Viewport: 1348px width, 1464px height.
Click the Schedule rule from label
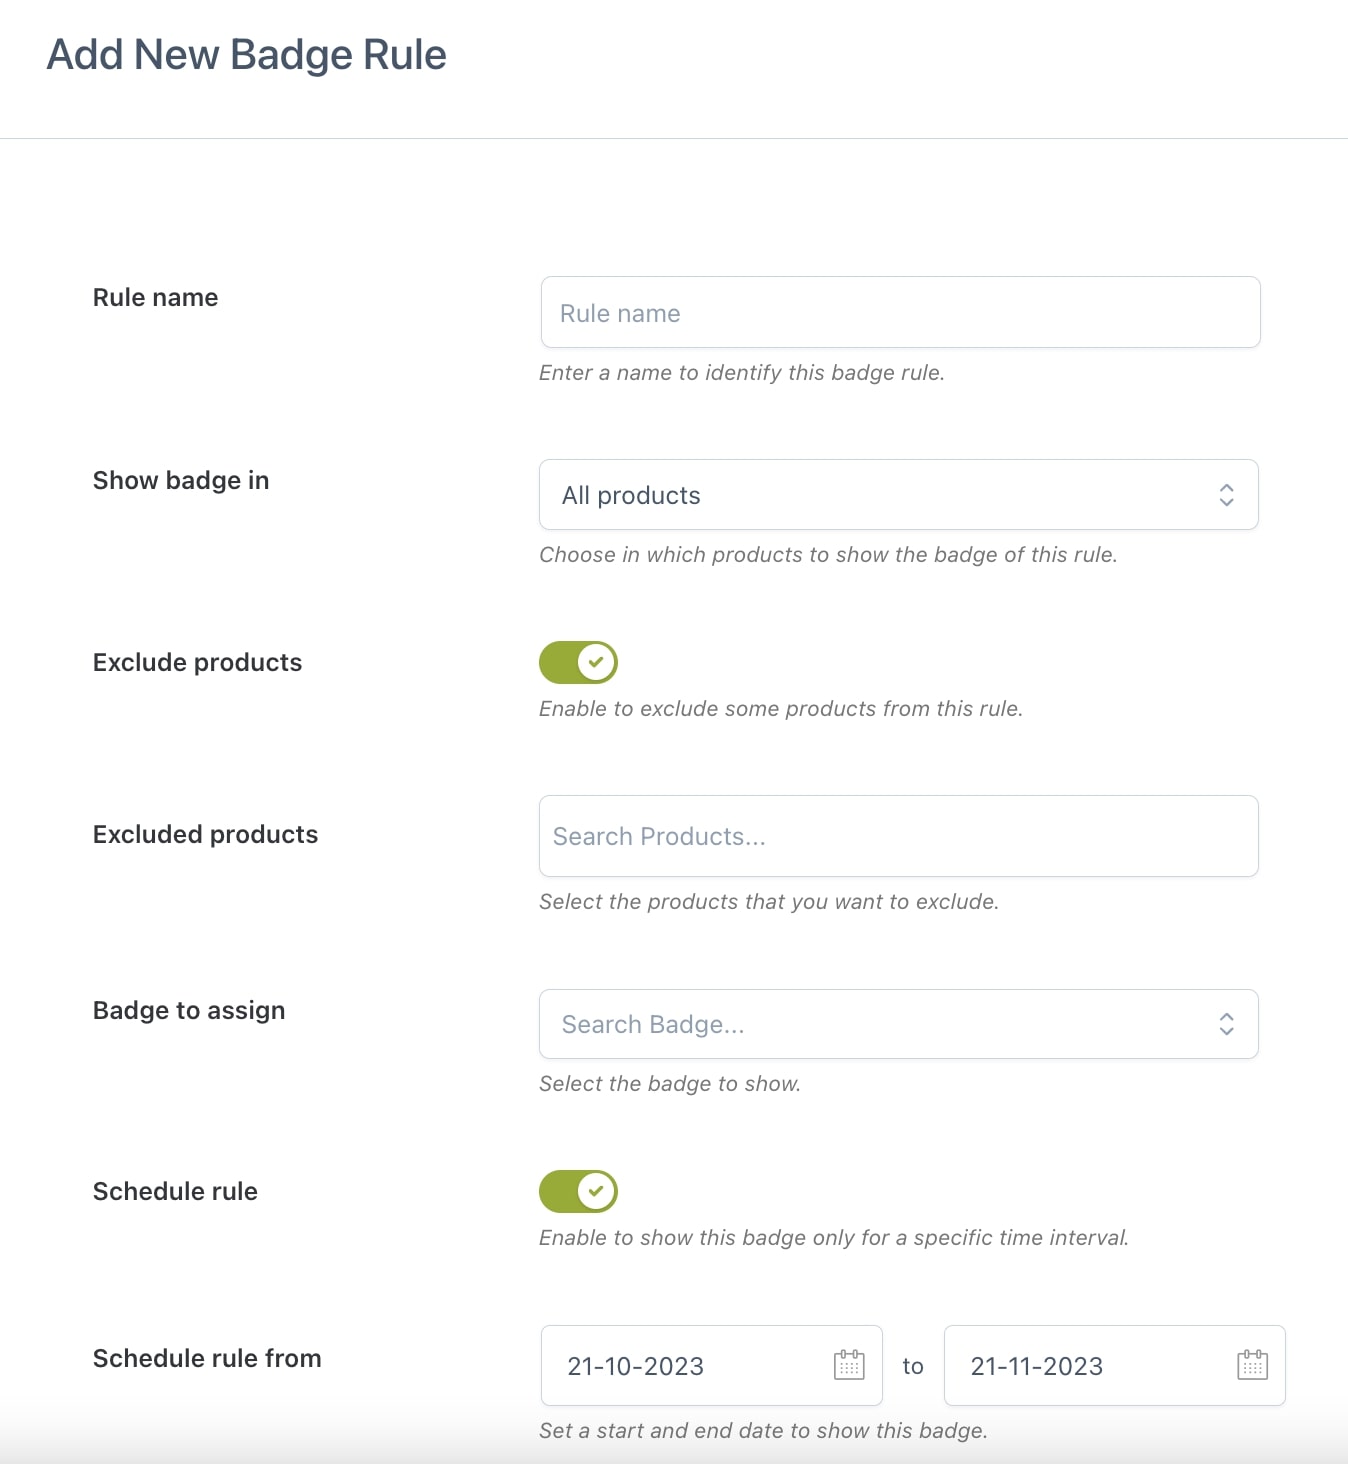click(x=207, y=1359)
